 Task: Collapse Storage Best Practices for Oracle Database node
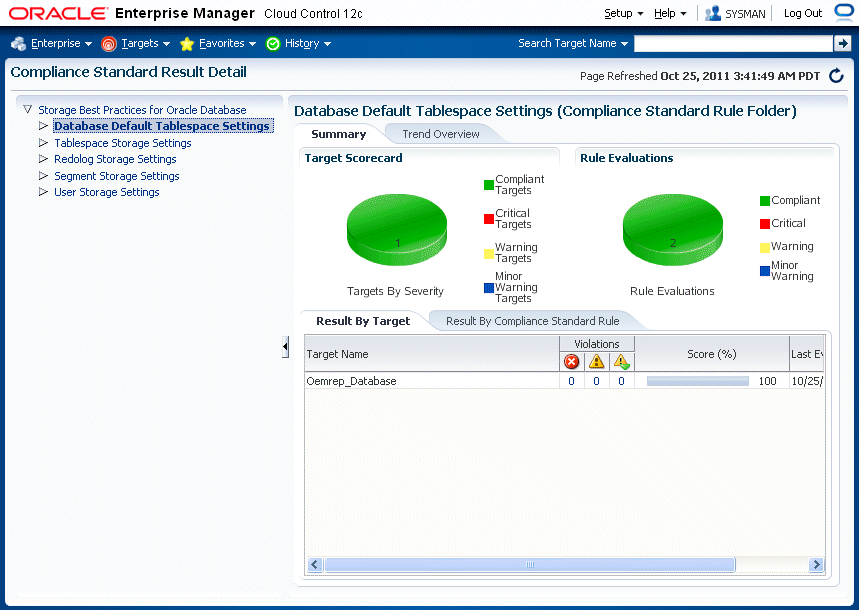point(27,110)
